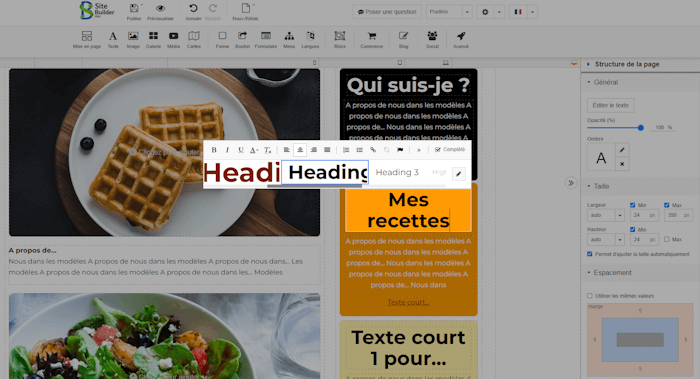Image resolution: width=700 pixels, height=379 pixels.
Task: Toggle Largeur Max checkbox
Action: [x=667, y=205]
